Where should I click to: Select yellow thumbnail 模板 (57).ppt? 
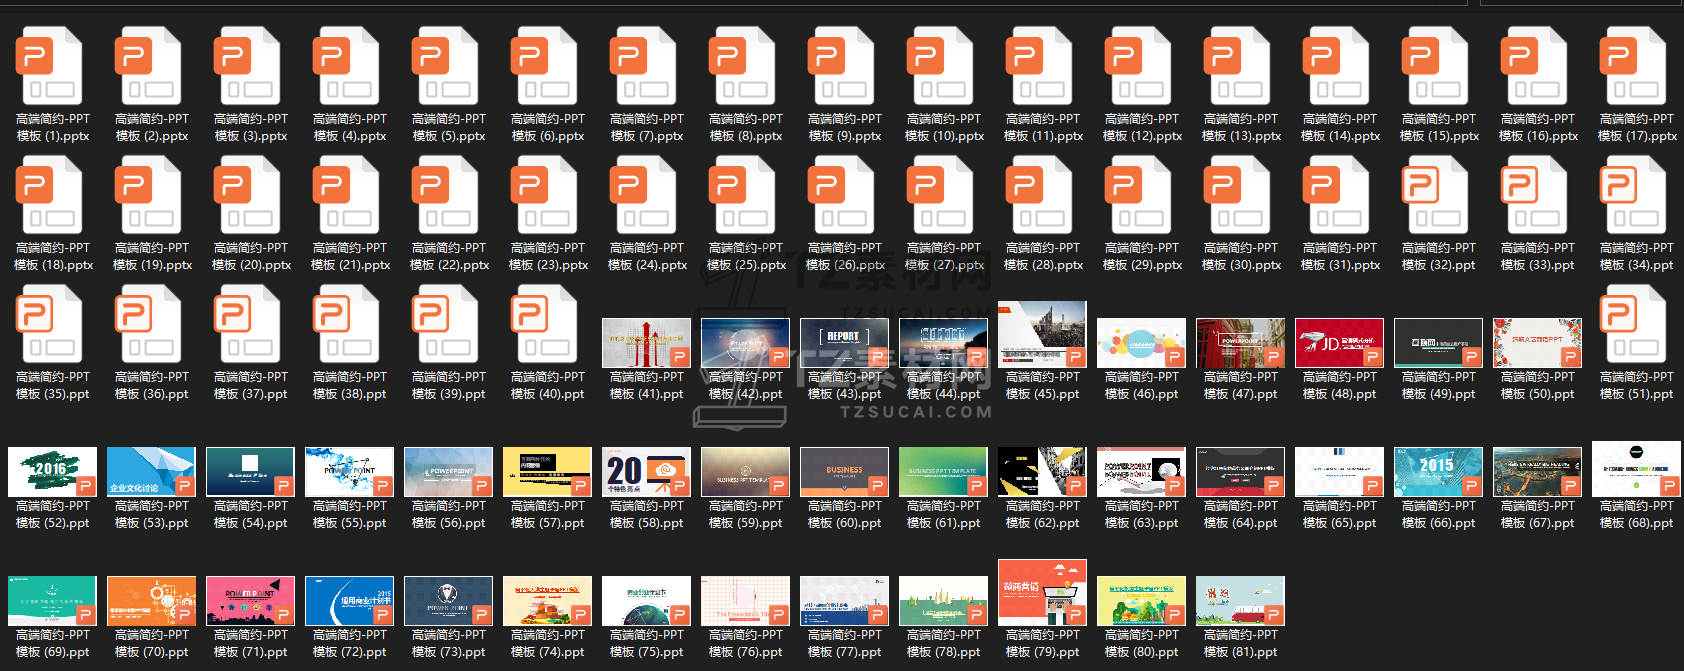tap(547, 472)
